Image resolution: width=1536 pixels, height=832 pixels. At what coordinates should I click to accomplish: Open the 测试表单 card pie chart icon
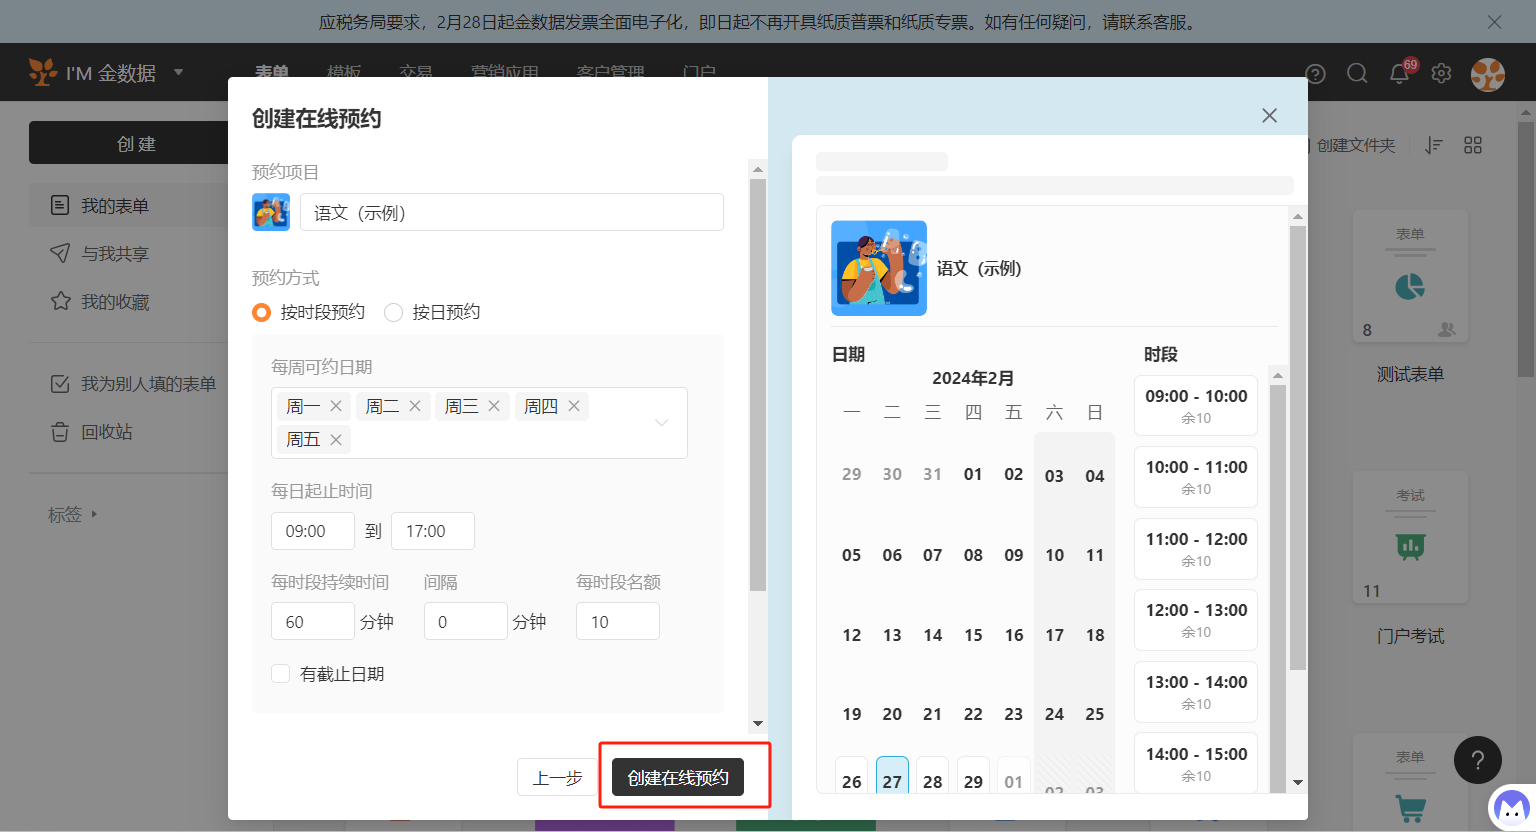pyautogui.click(x=1410, y=287)
